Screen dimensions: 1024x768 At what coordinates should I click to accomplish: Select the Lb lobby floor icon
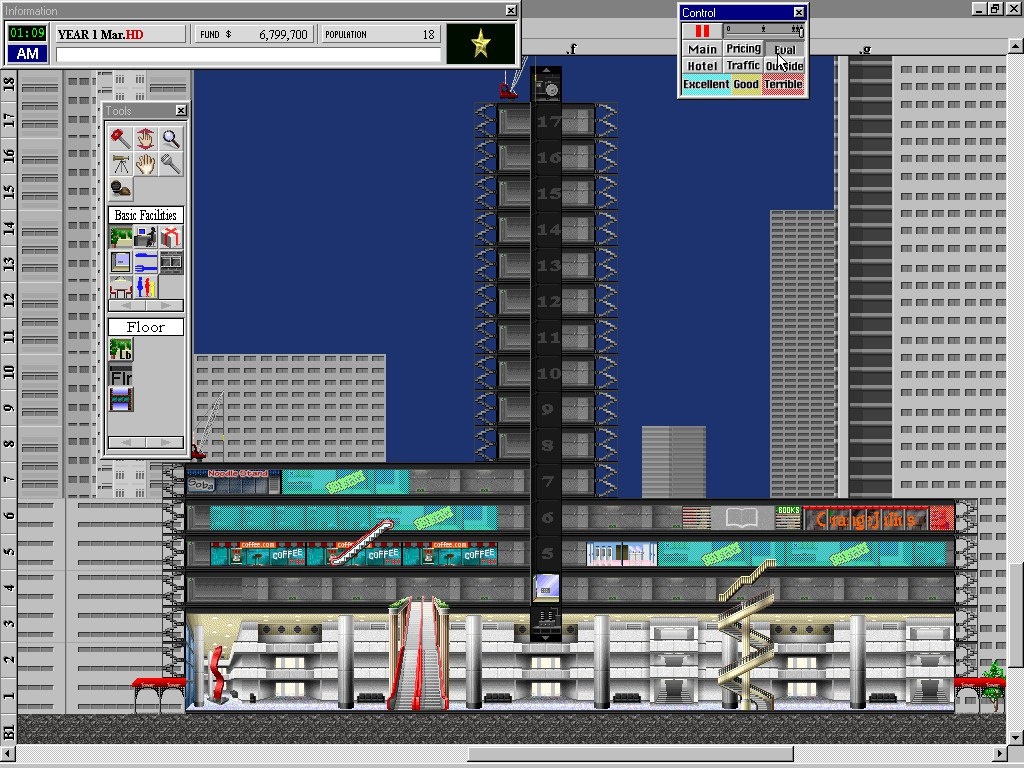[121, 349]
